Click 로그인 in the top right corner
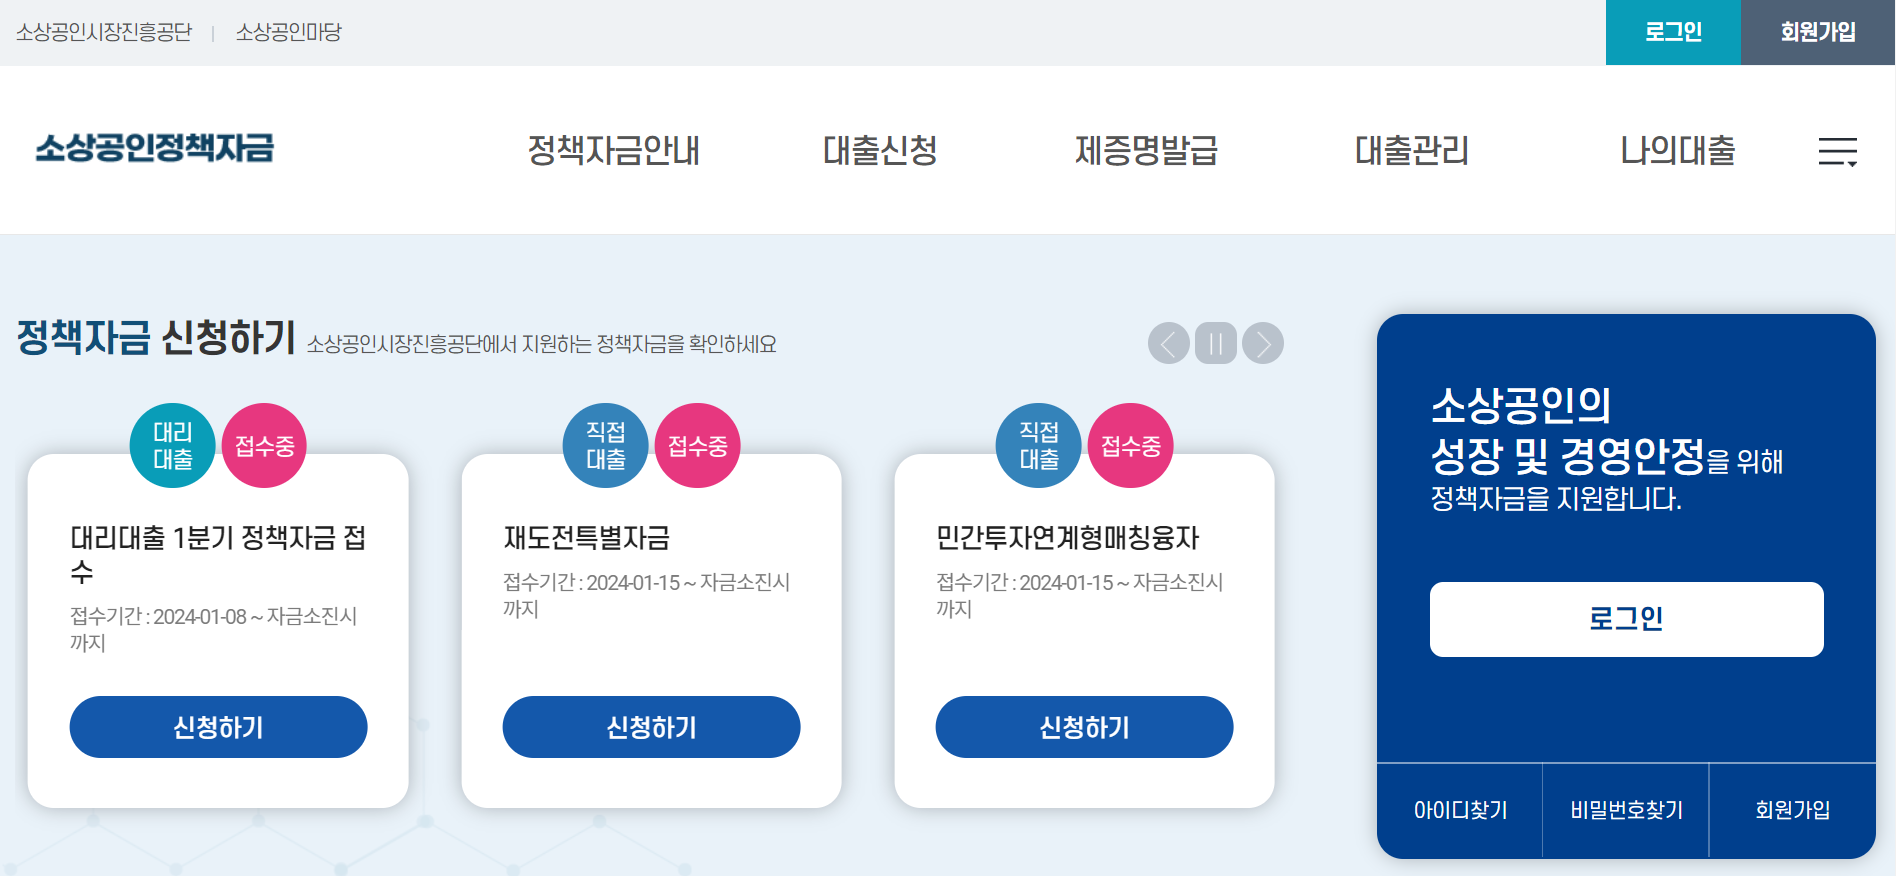 pos(1673,31)
